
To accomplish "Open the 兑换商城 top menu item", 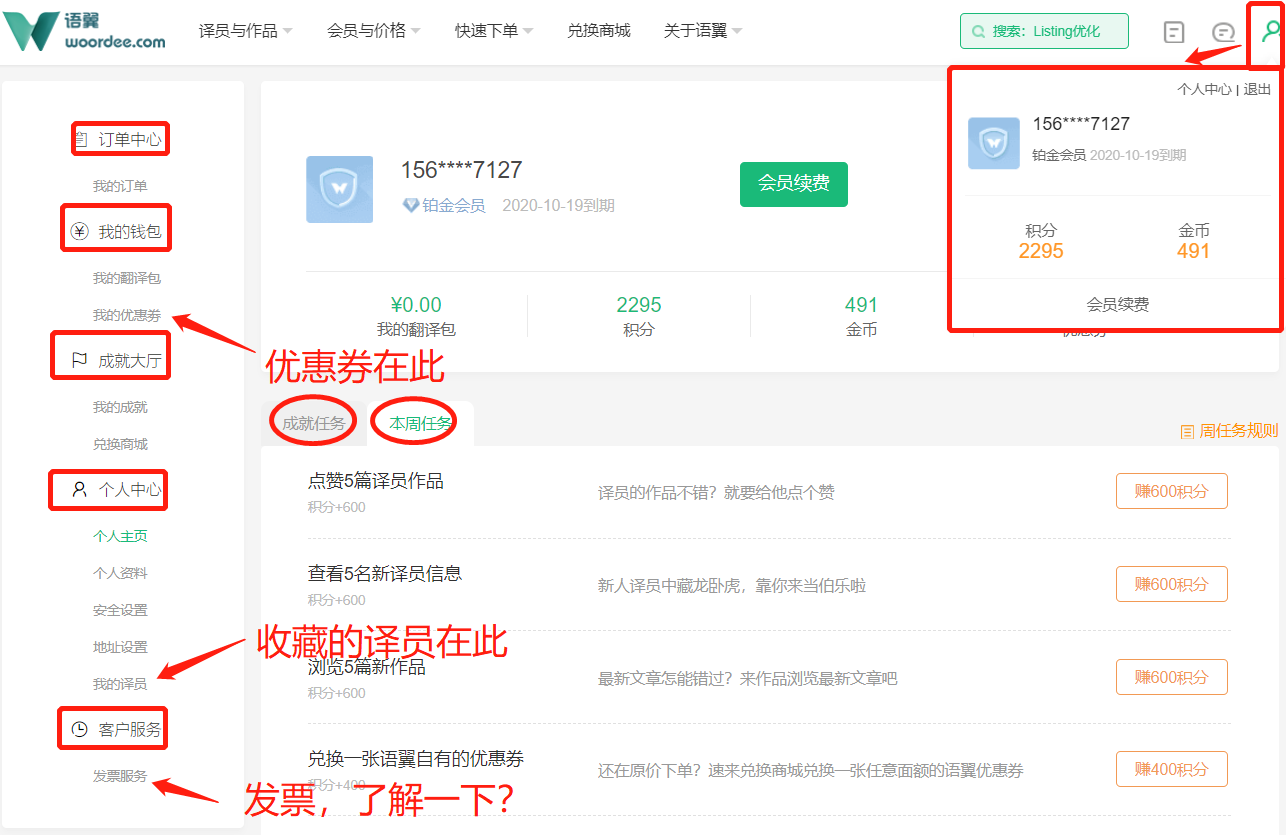I will coord(599,31).
